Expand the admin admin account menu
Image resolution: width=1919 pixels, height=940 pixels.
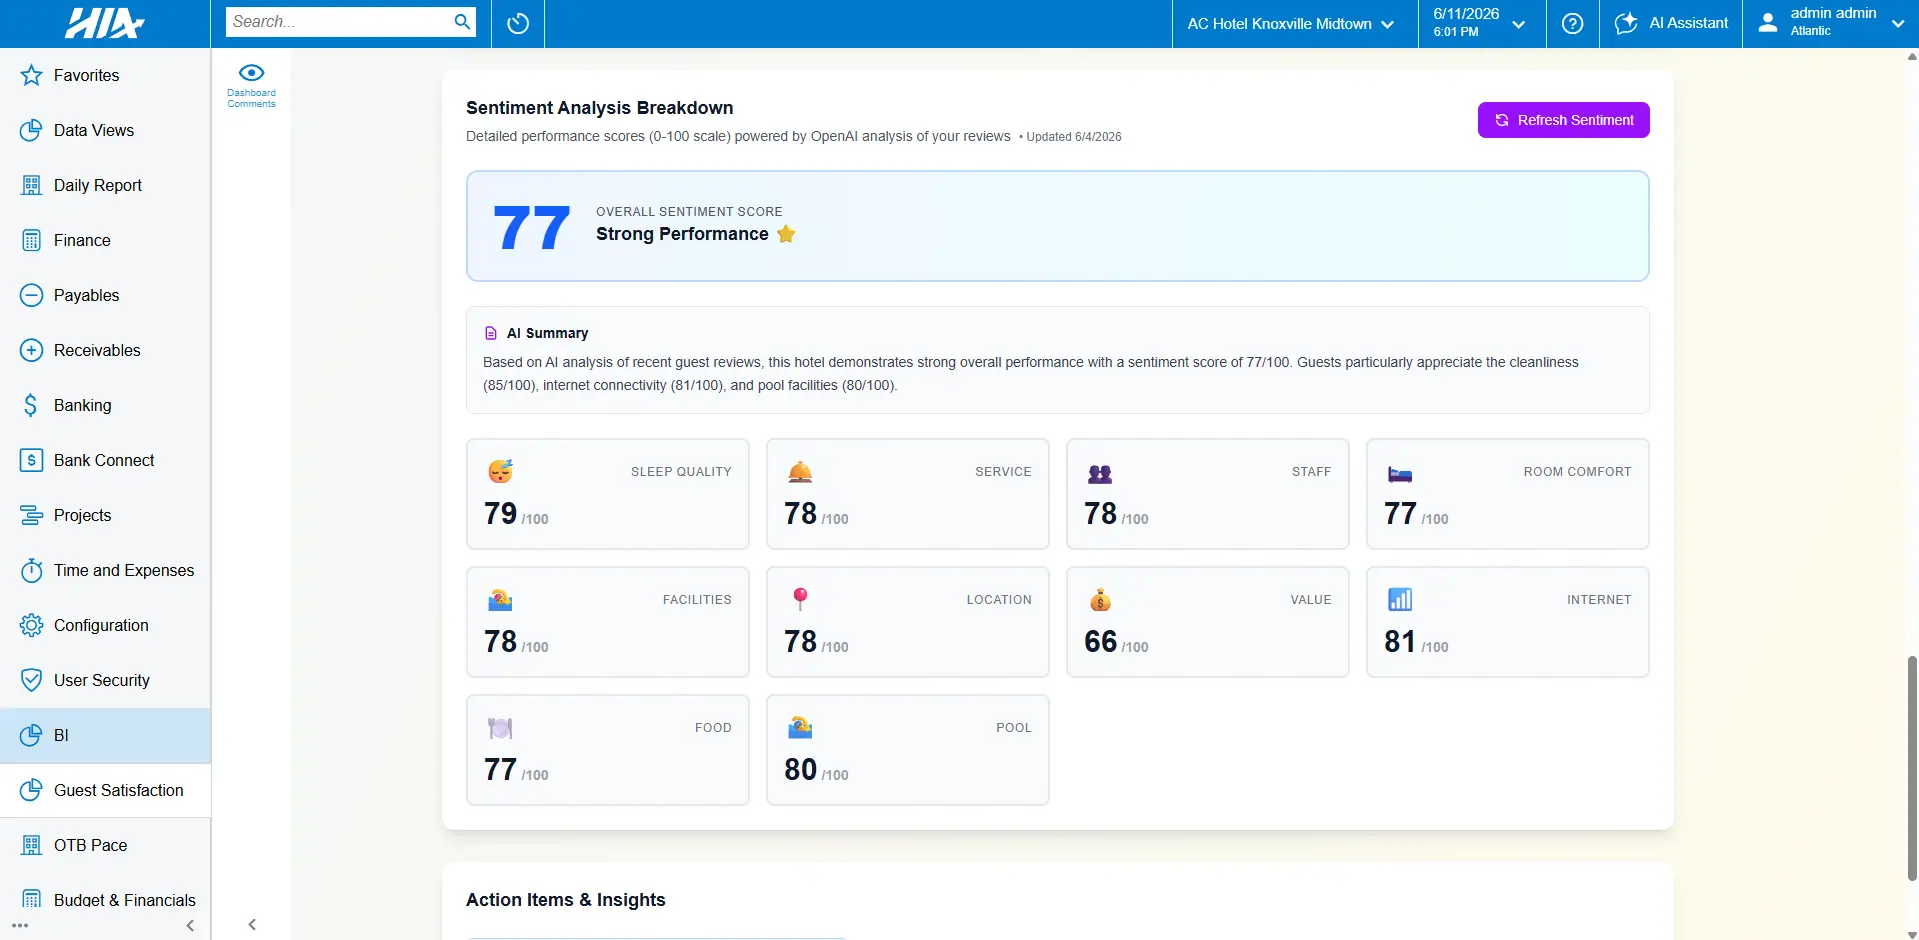1832,23
